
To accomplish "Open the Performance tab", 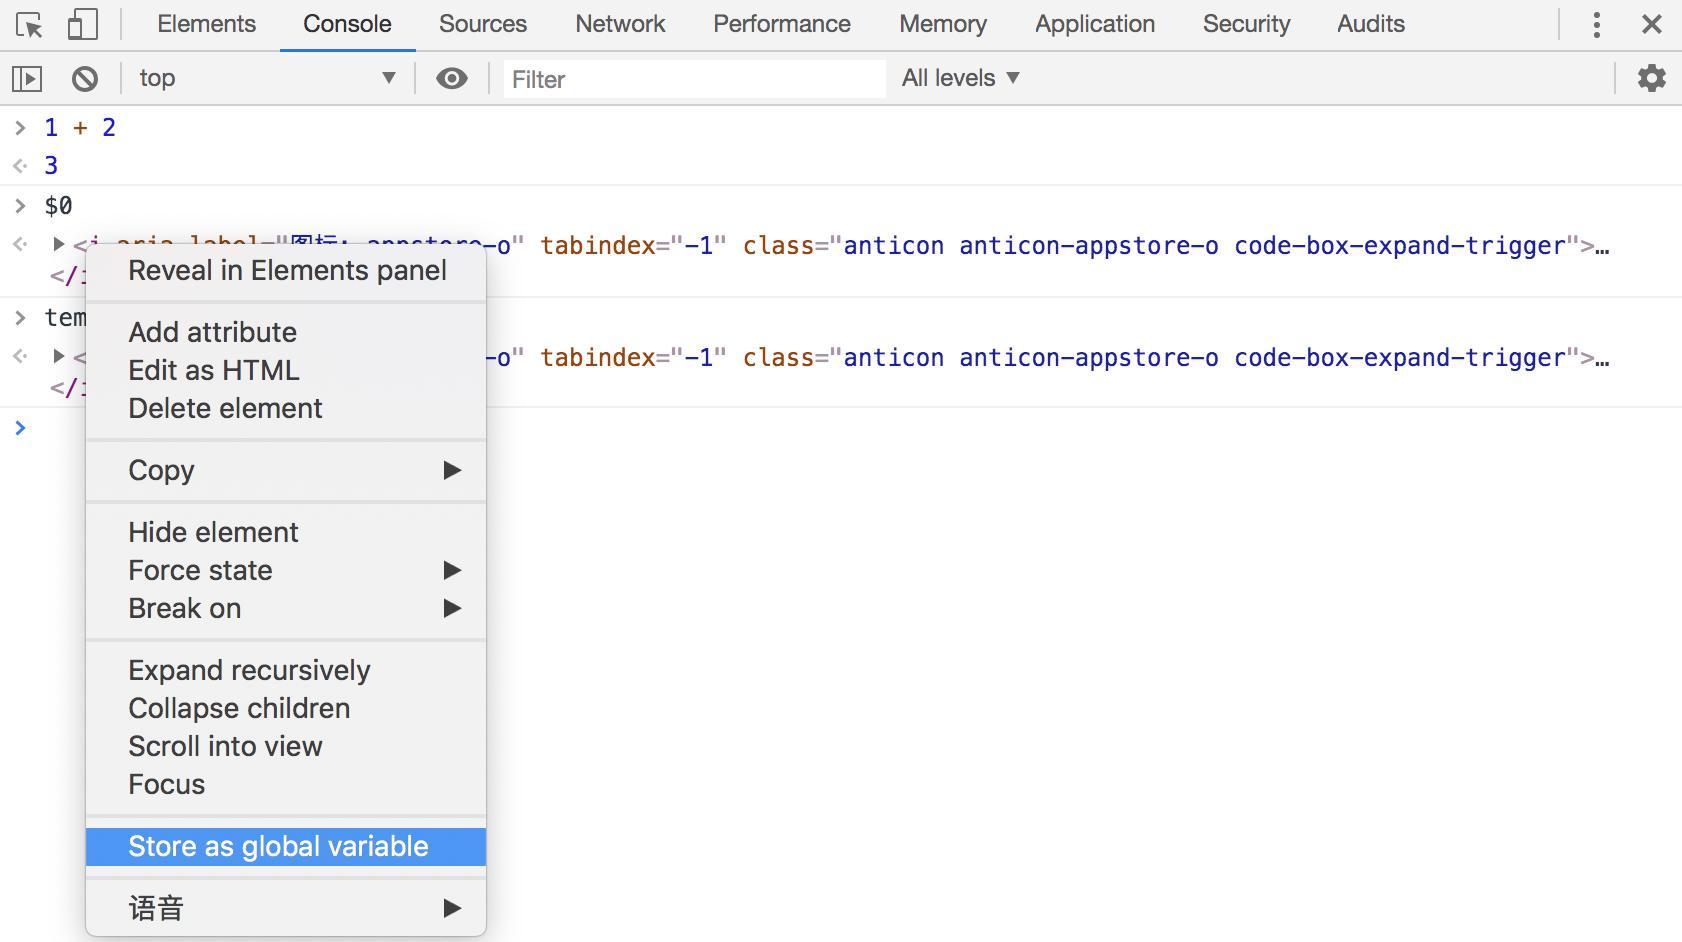I will 781,24.
